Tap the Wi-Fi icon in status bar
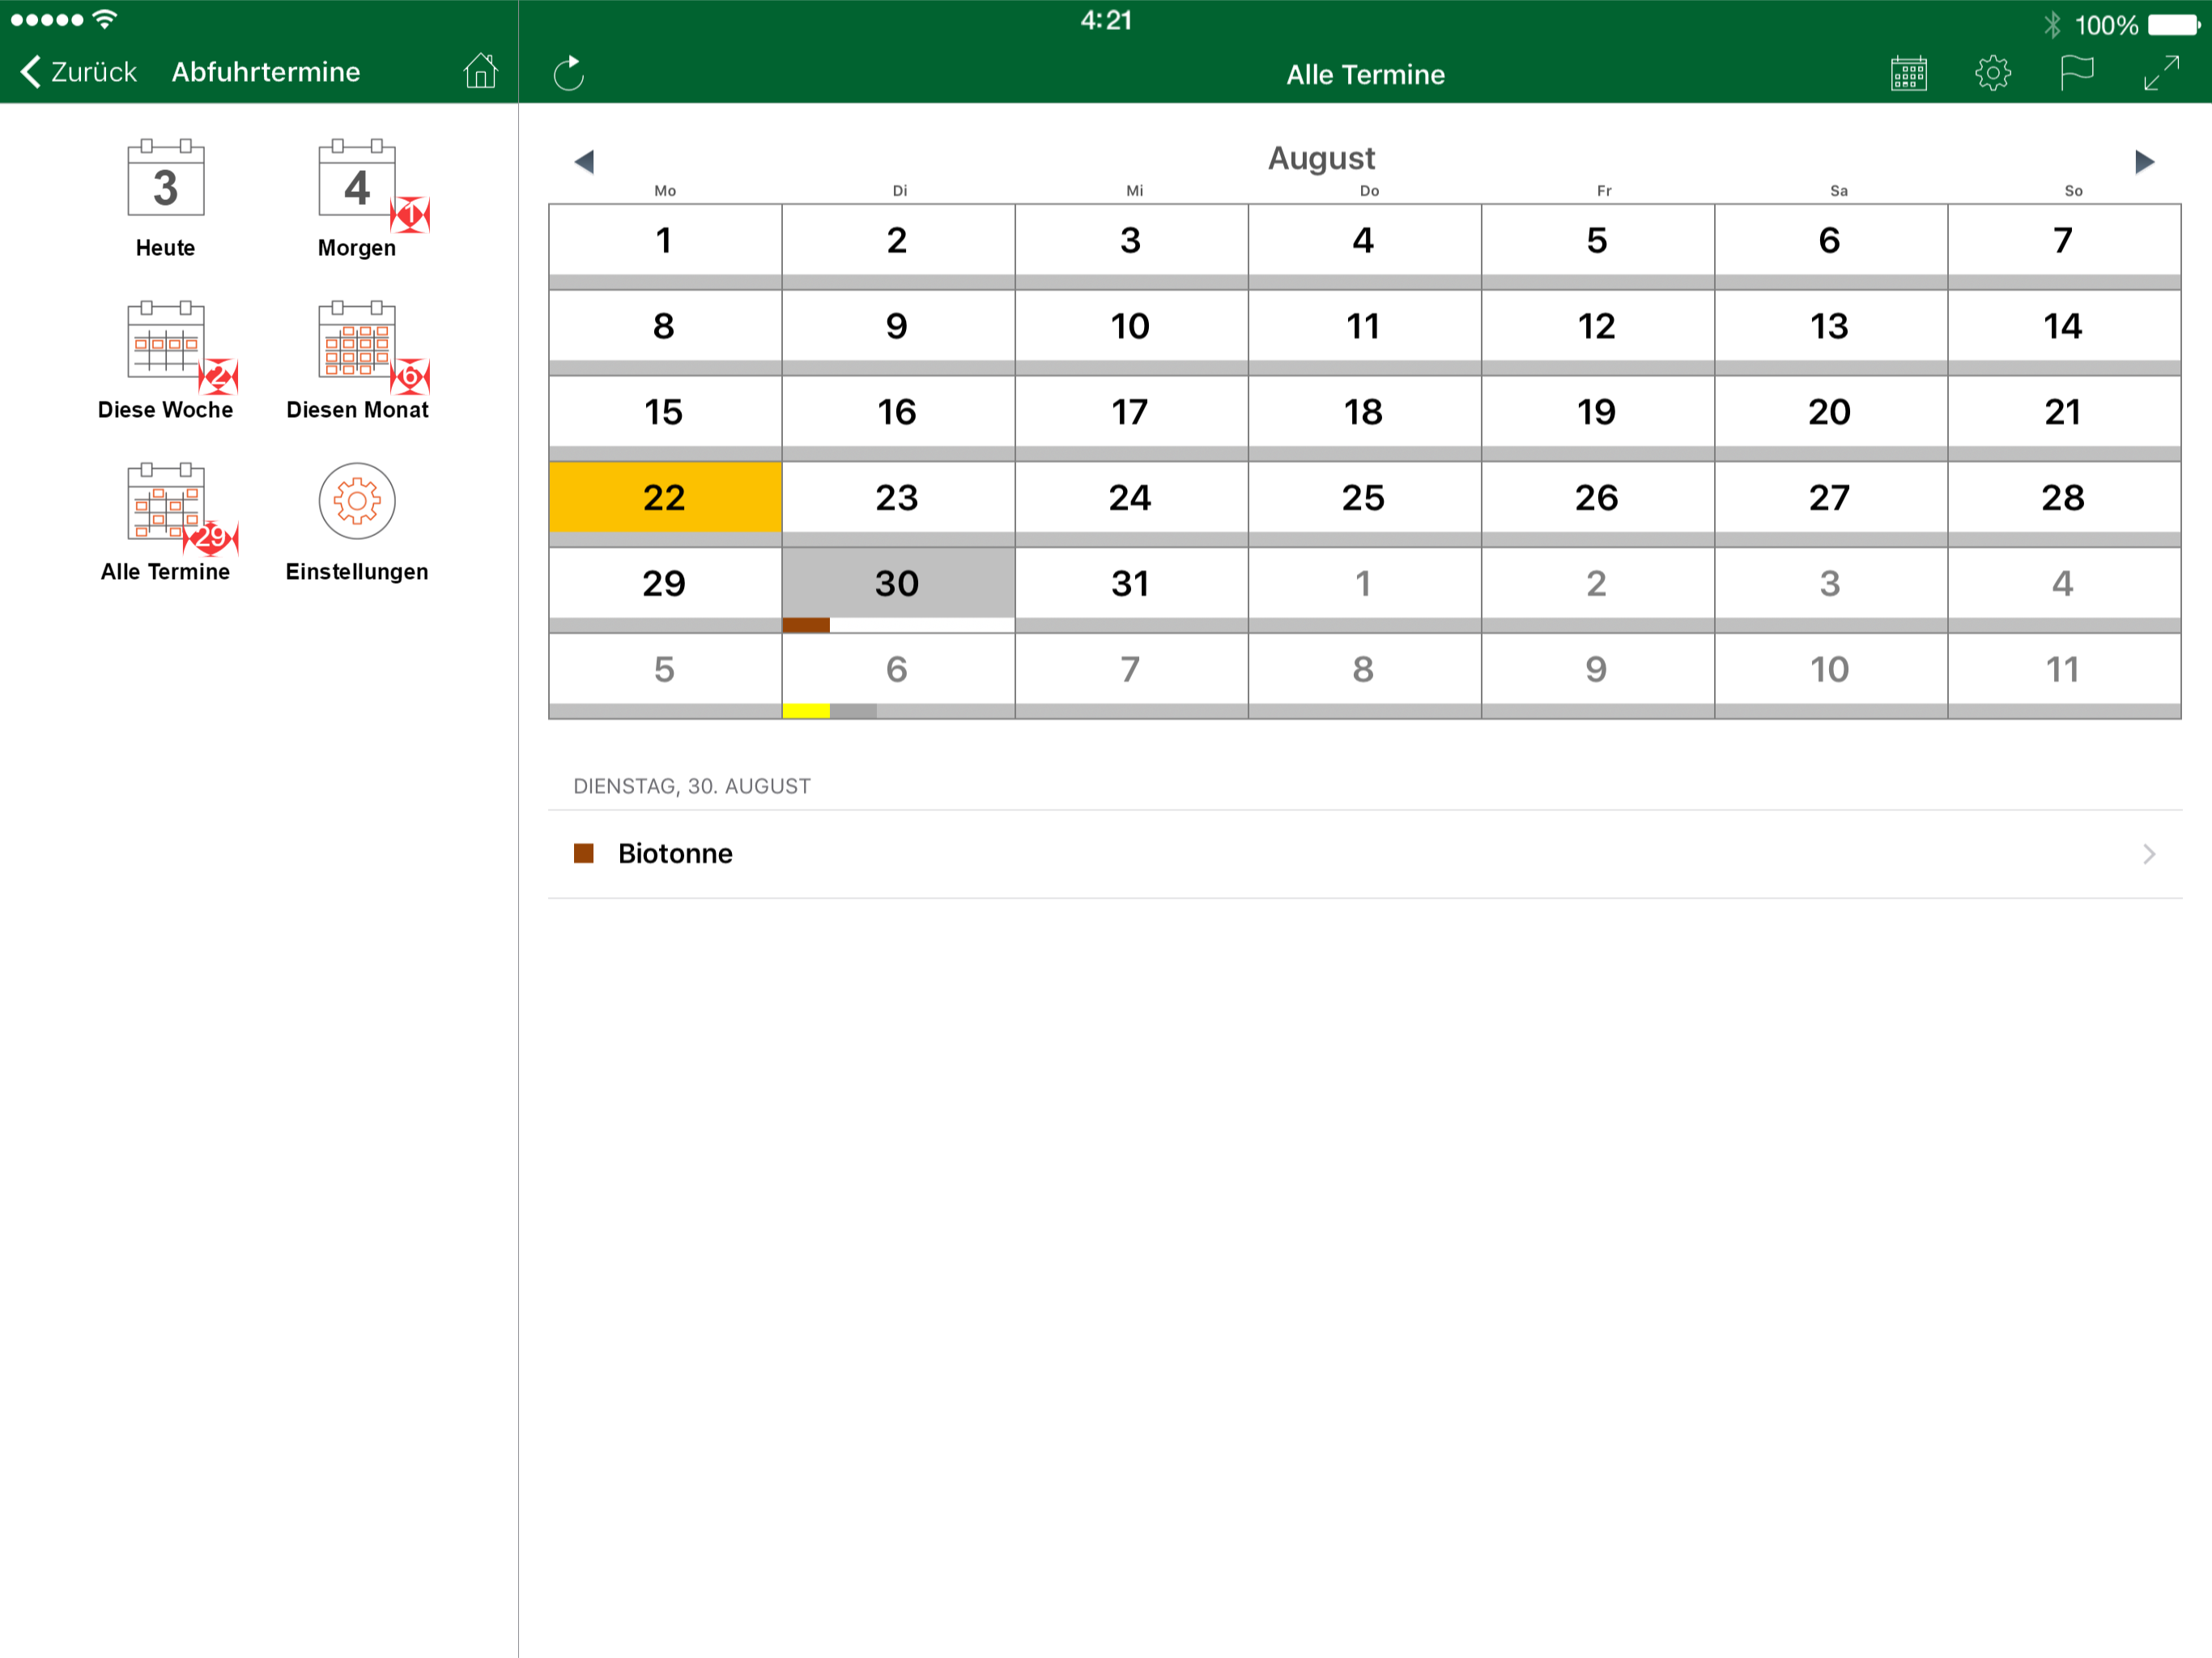 [x=104, y=19]
